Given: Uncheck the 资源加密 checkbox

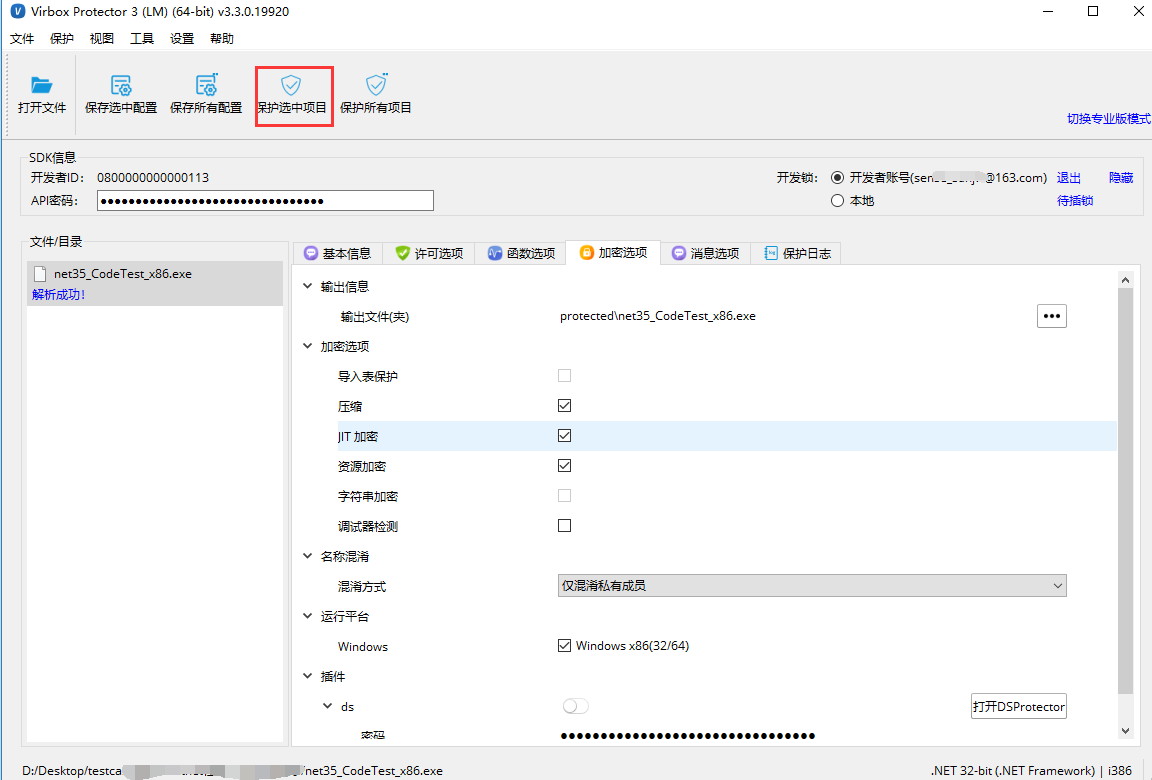Looking at the screenshot, I should (x=564, y=466).
